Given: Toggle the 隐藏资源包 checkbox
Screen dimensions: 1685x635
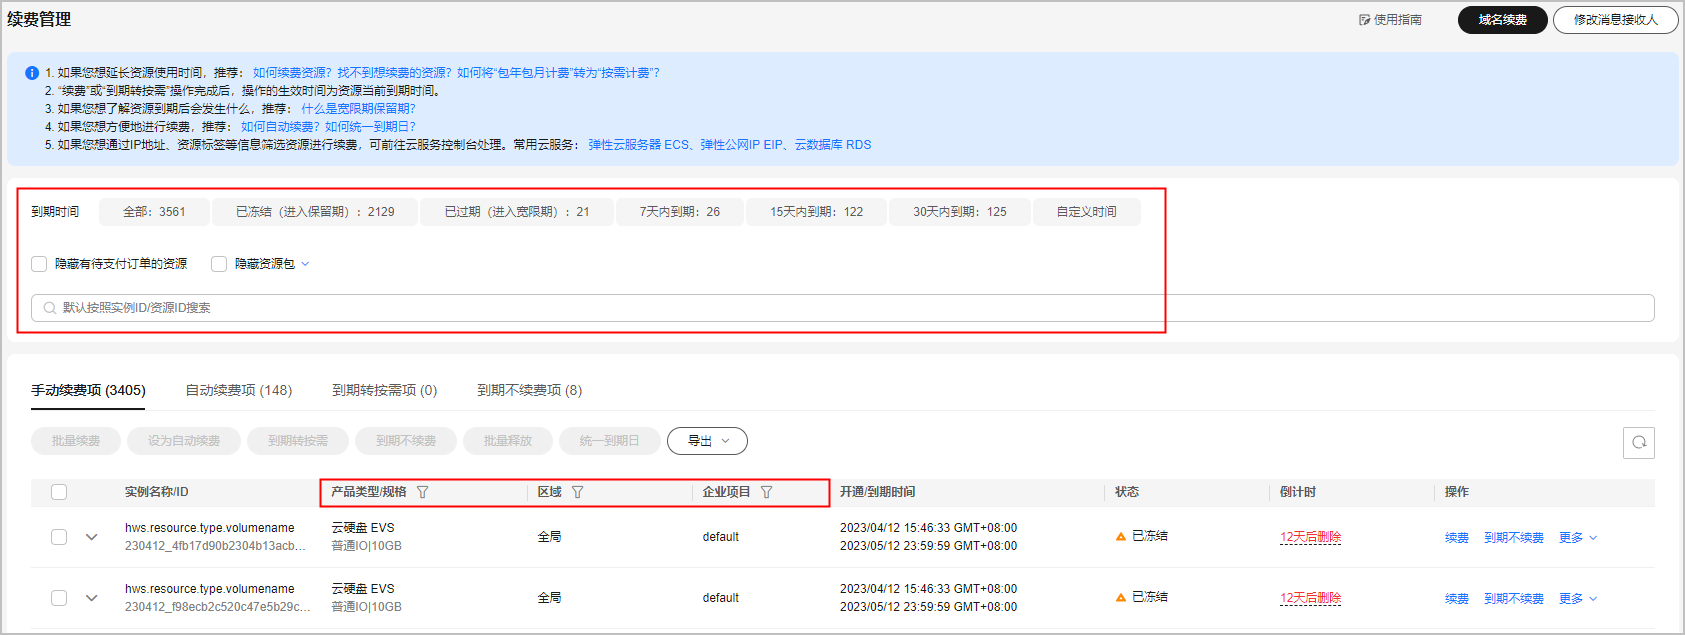Looking at the screenshot, I should pyautogui.click(x=219, y=264).
